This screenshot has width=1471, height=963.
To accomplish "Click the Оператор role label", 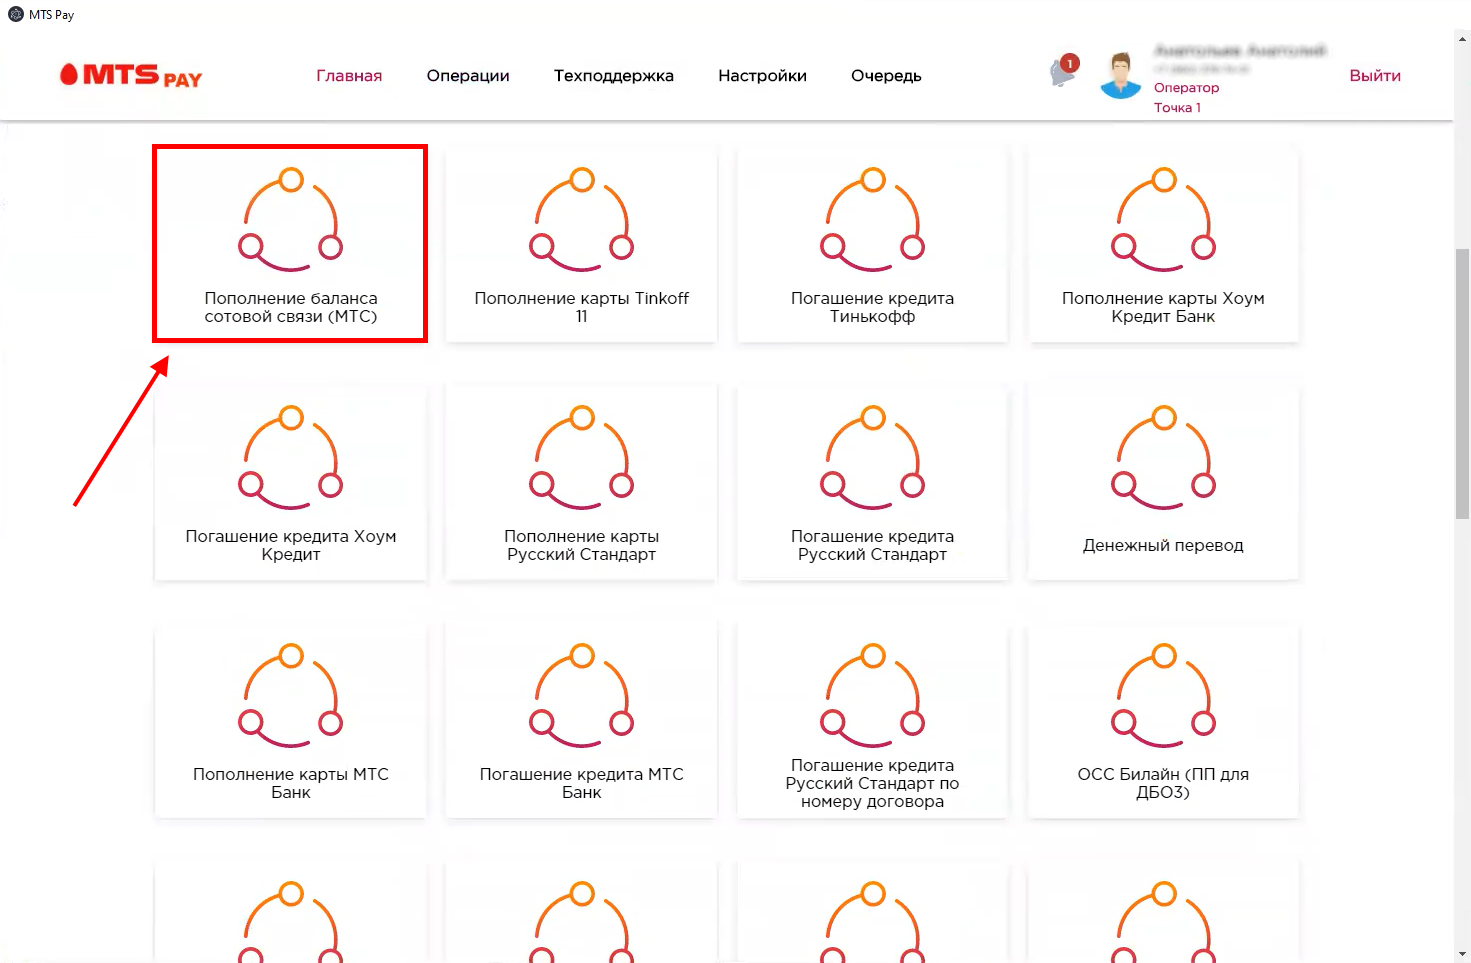I will [x=1186, y=88].
